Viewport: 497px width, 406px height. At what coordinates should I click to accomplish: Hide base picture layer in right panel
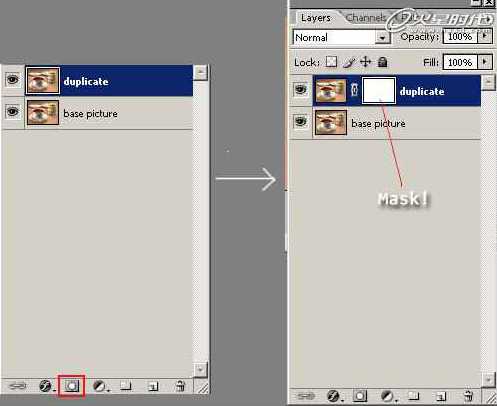300,121
